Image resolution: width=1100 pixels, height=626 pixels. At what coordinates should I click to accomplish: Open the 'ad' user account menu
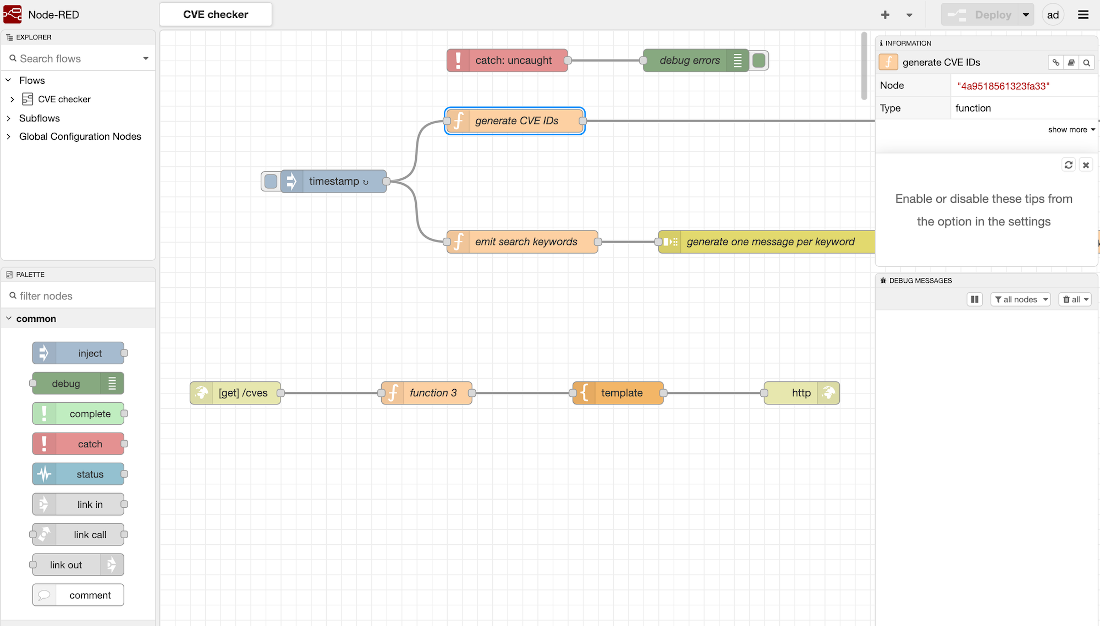[1053, 15]
